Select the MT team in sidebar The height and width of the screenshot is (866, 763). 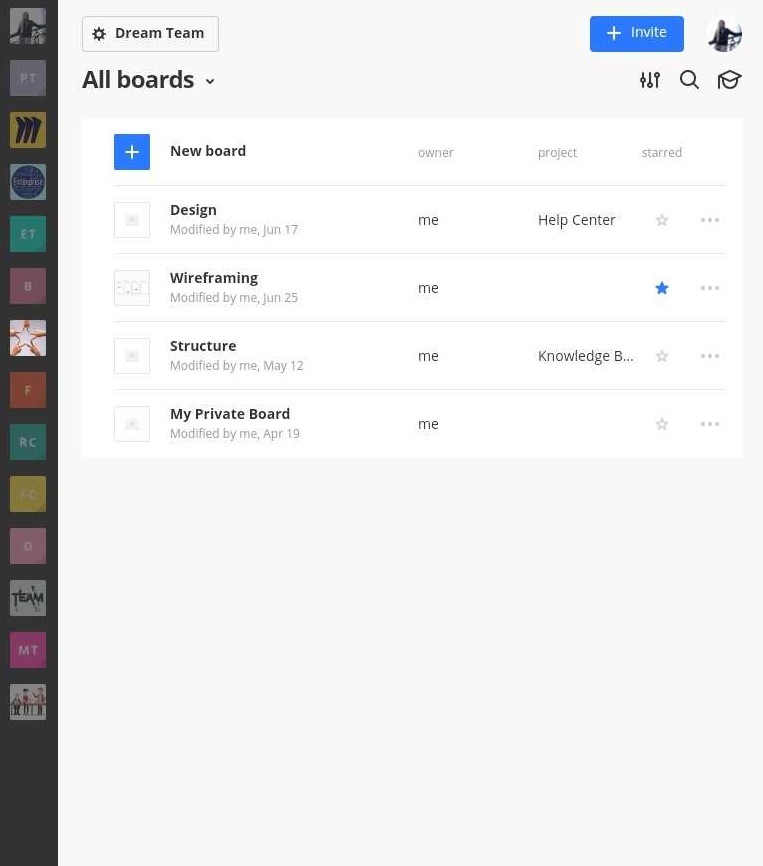coord(28,650)
